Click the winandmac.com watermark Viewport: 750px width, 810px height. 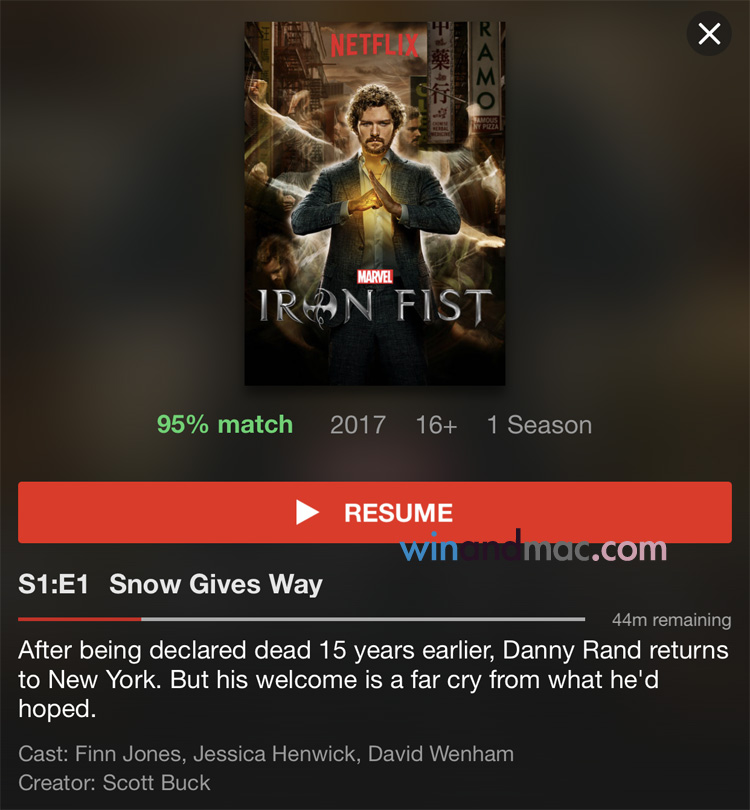533,548
